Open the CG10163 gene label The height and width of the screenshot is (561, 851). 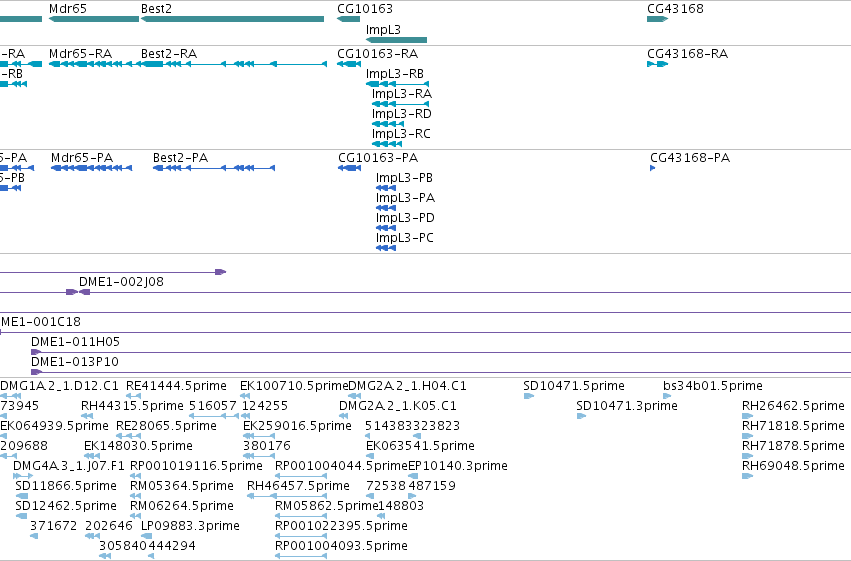pos(365,9)
